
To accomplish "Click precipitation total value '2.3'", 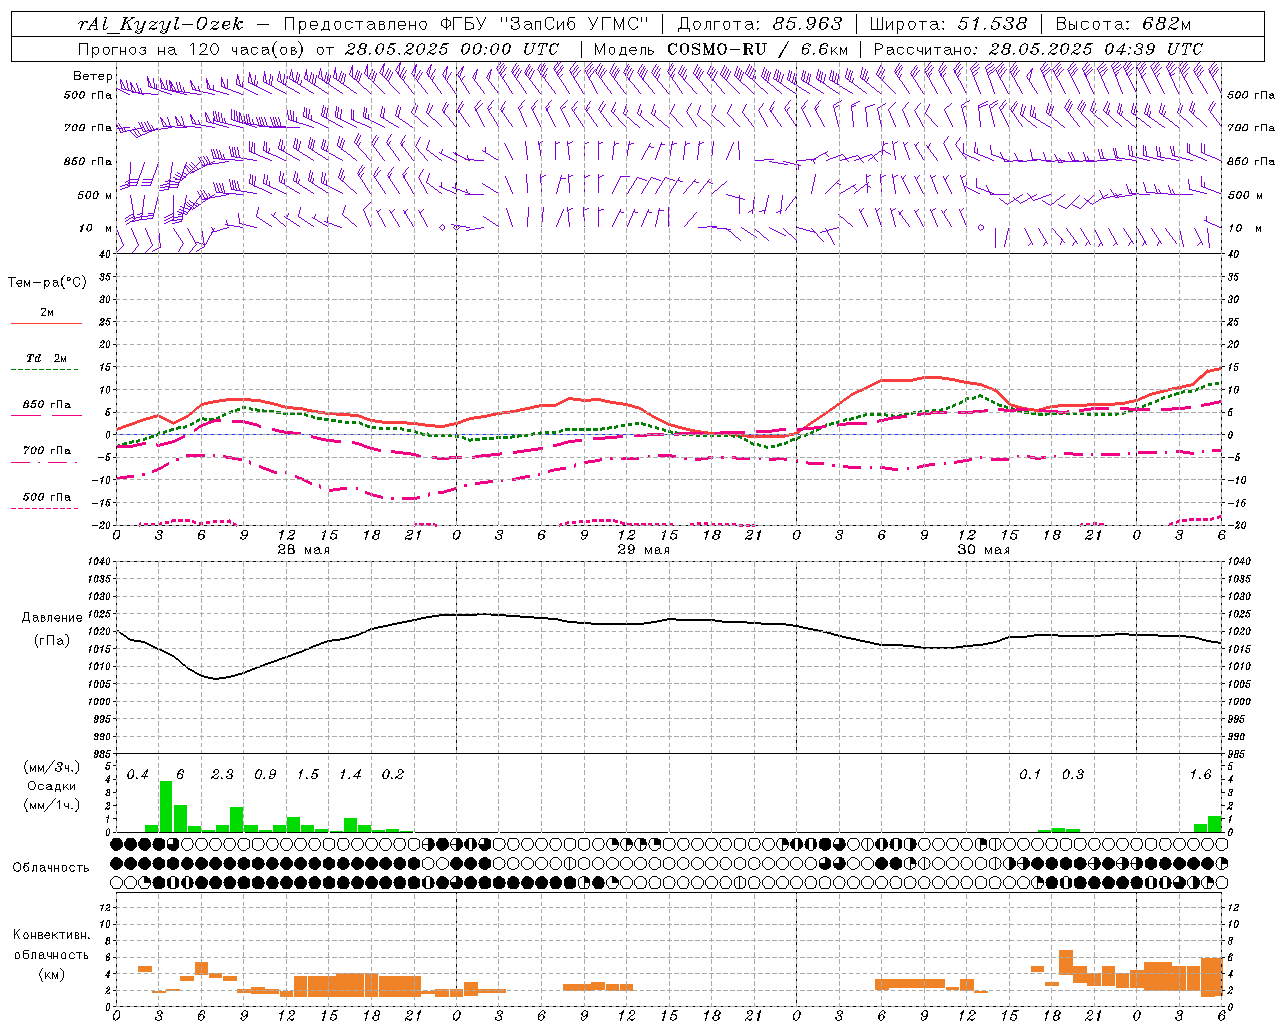I will click(222, 775).
